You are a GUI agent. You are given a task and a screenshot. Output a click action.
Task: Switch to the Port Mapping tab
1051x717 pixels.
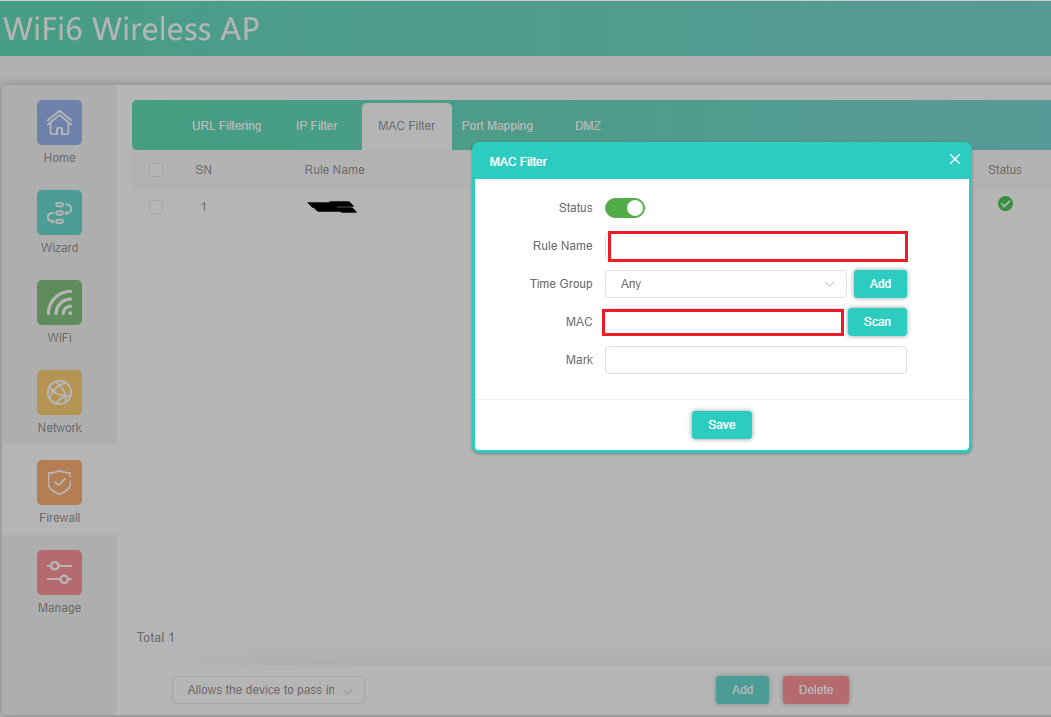[x=497, y=126]
